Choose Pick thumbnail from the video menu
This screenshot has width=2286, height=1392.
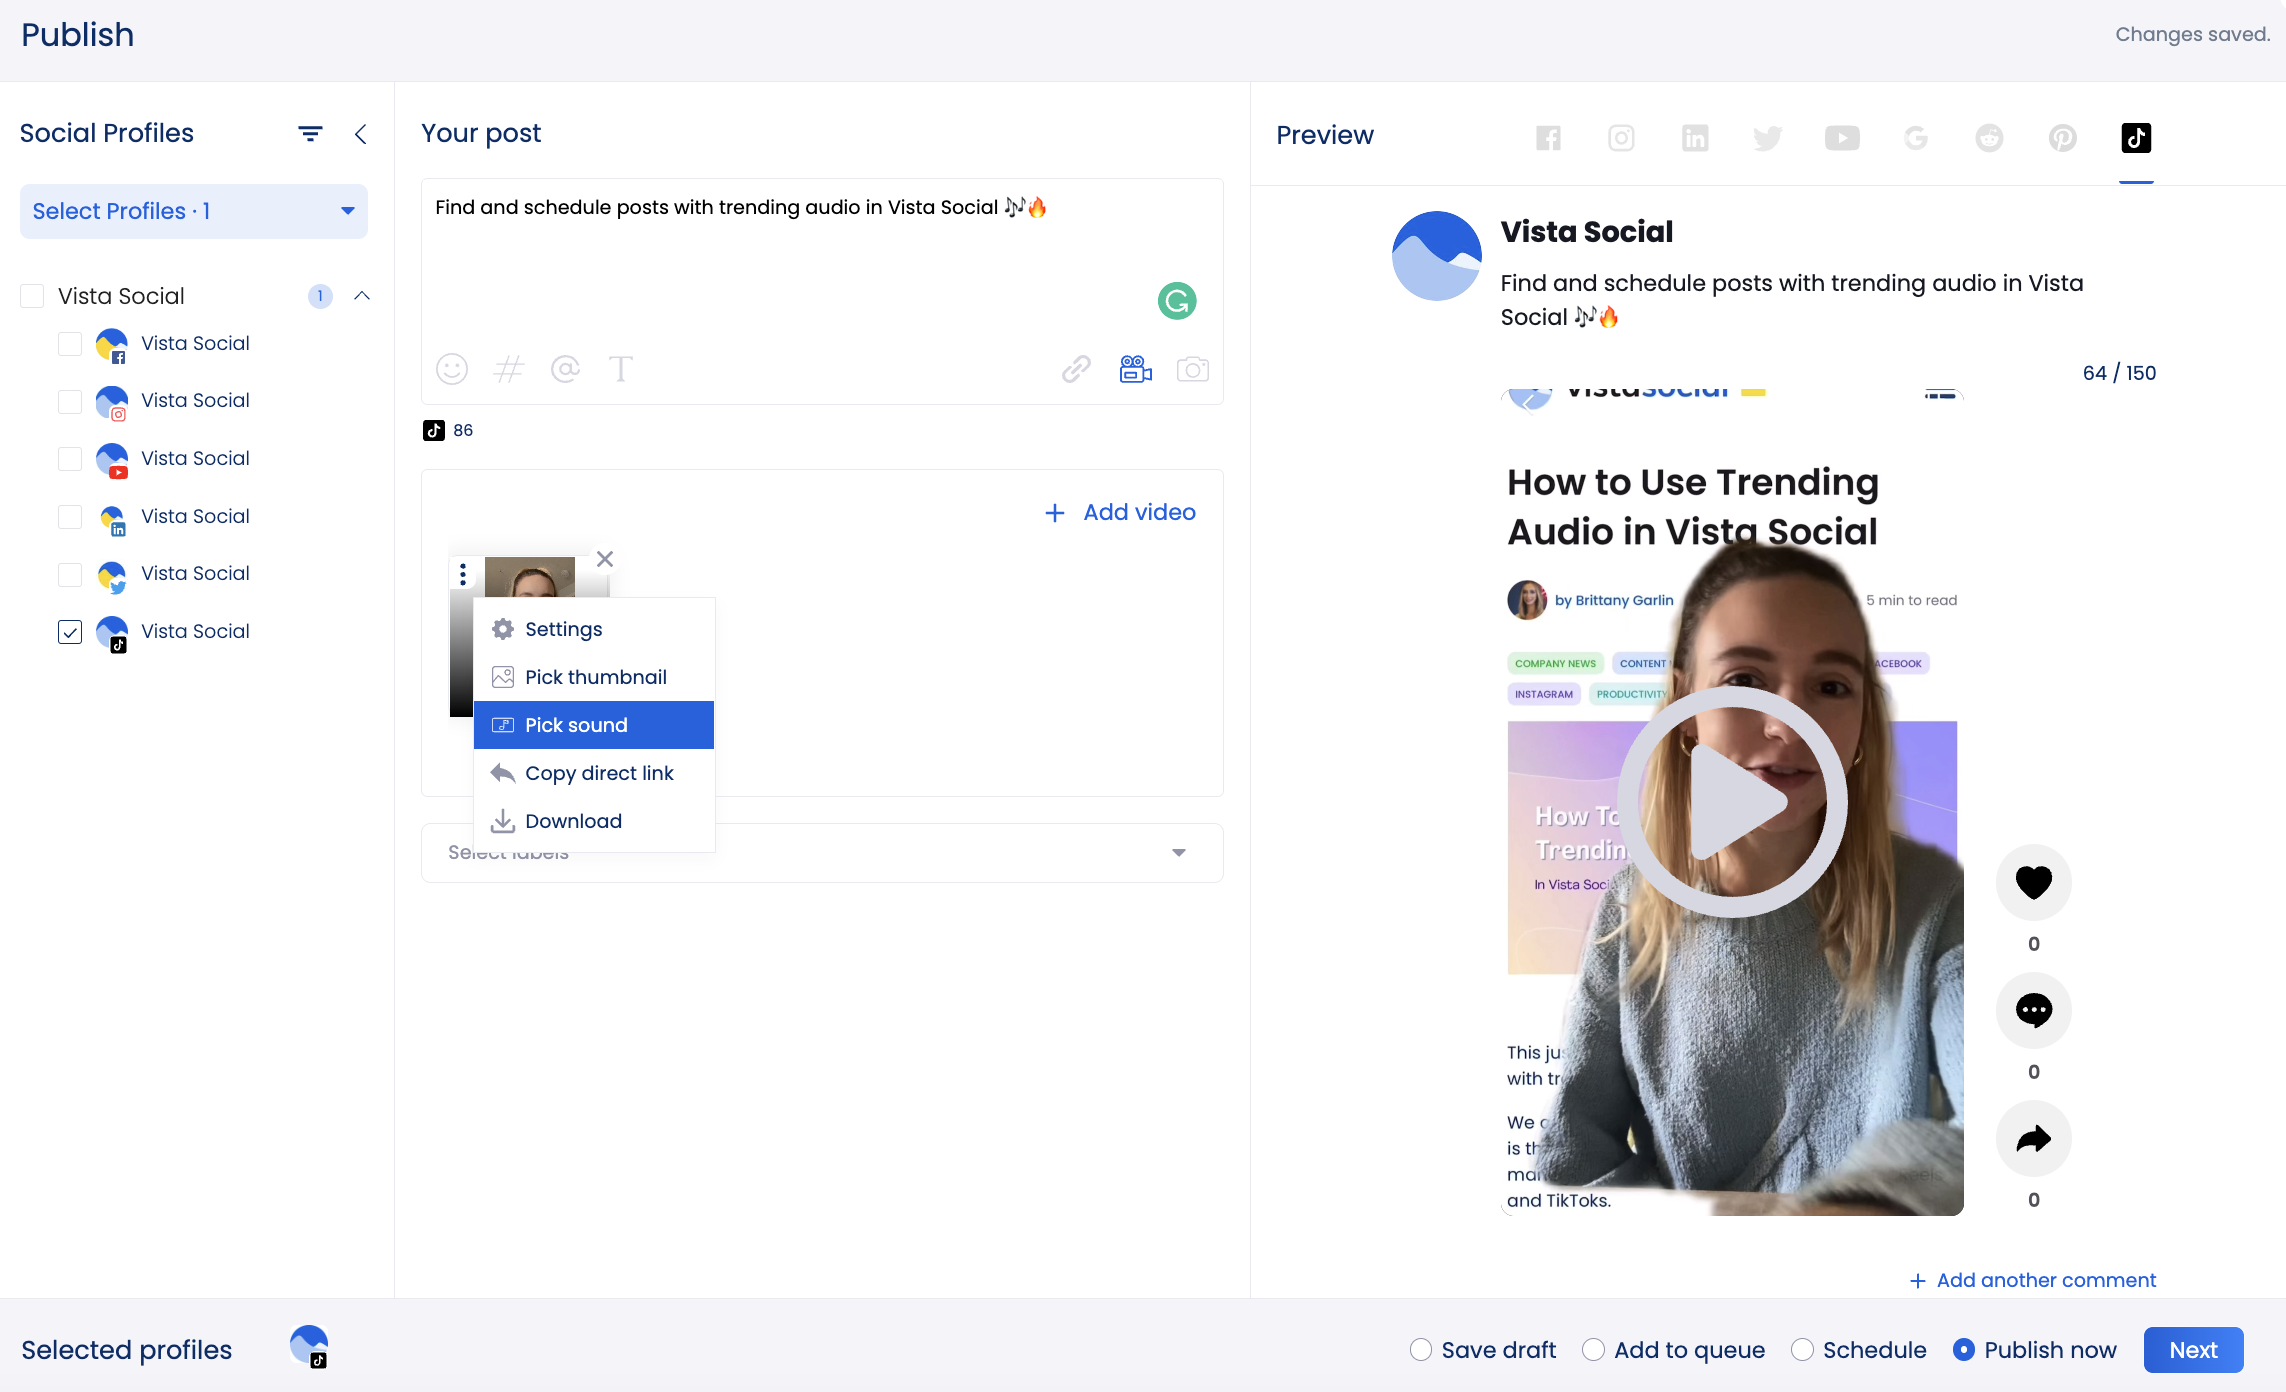click(595, 676)
